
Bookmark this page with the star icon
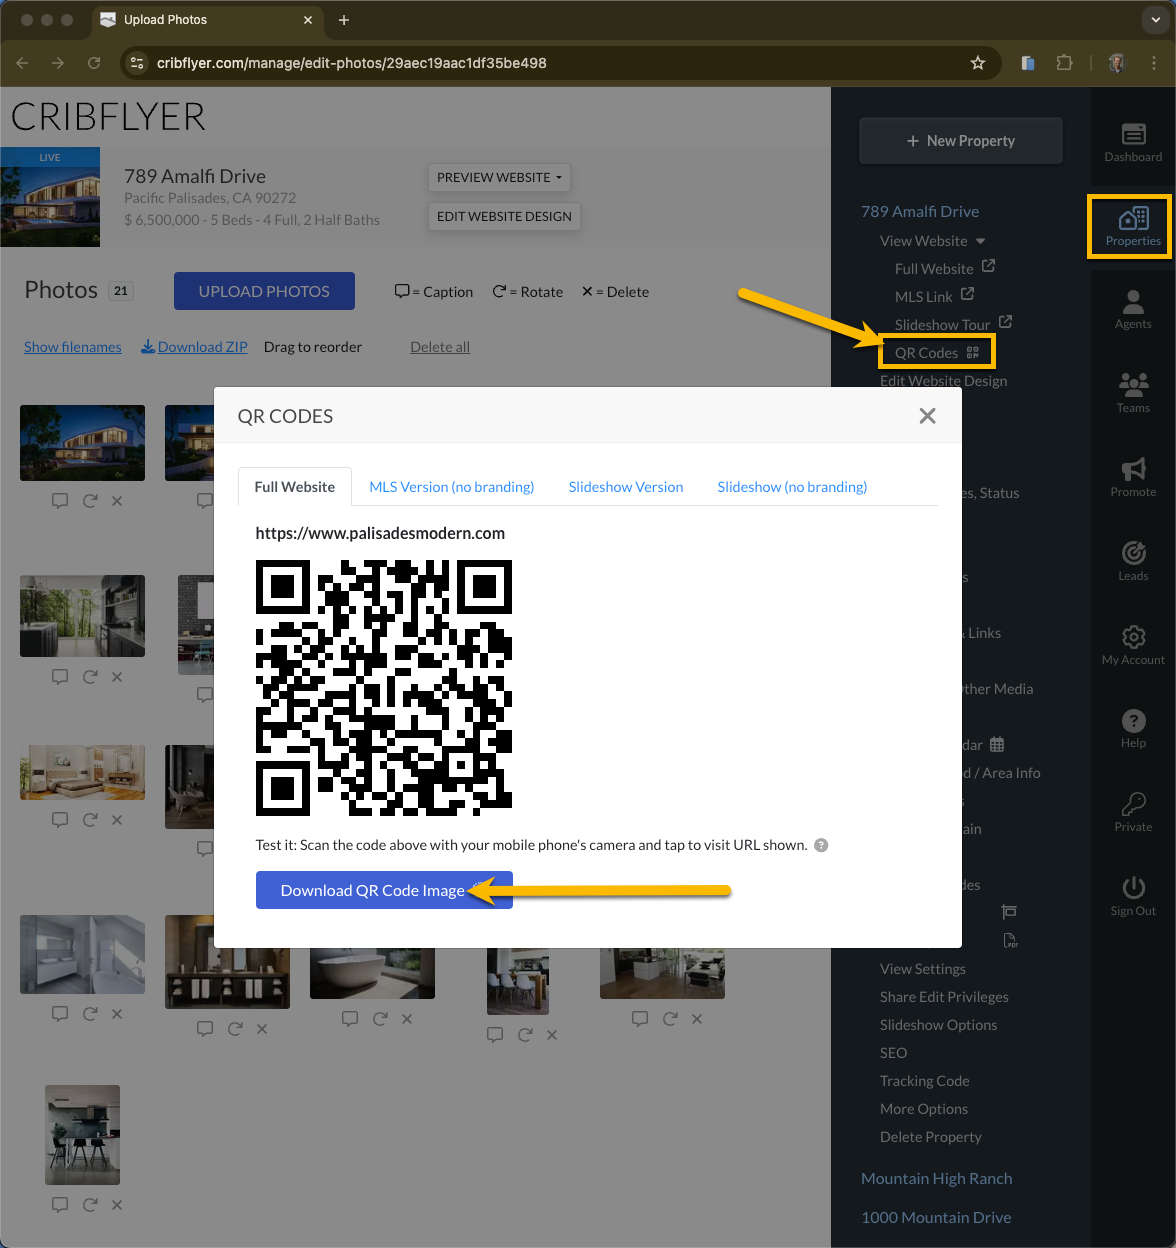(978, 63)
